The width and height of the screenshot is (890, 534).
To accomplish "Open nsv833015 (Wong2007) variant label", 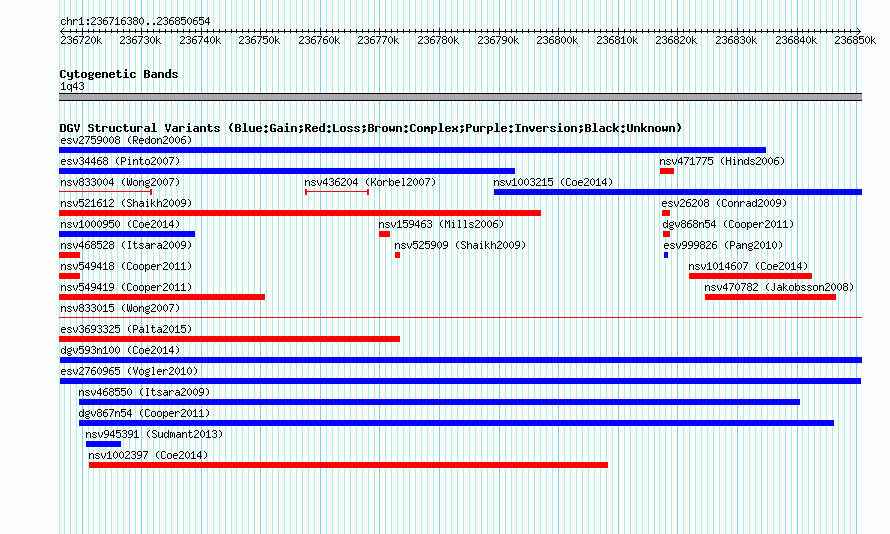I will [x=120, y=308].
